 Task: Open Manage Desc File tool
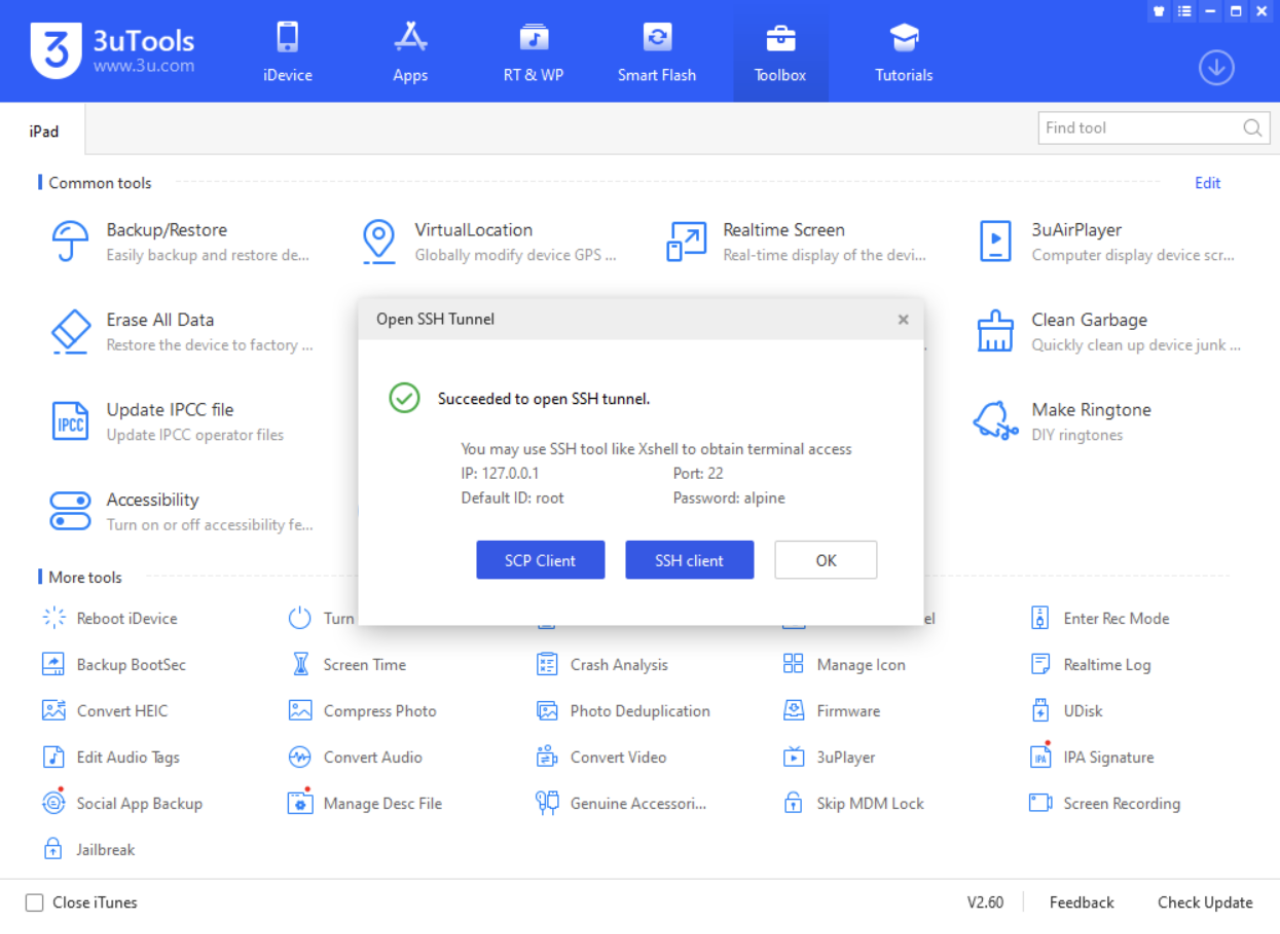[365, 803]
